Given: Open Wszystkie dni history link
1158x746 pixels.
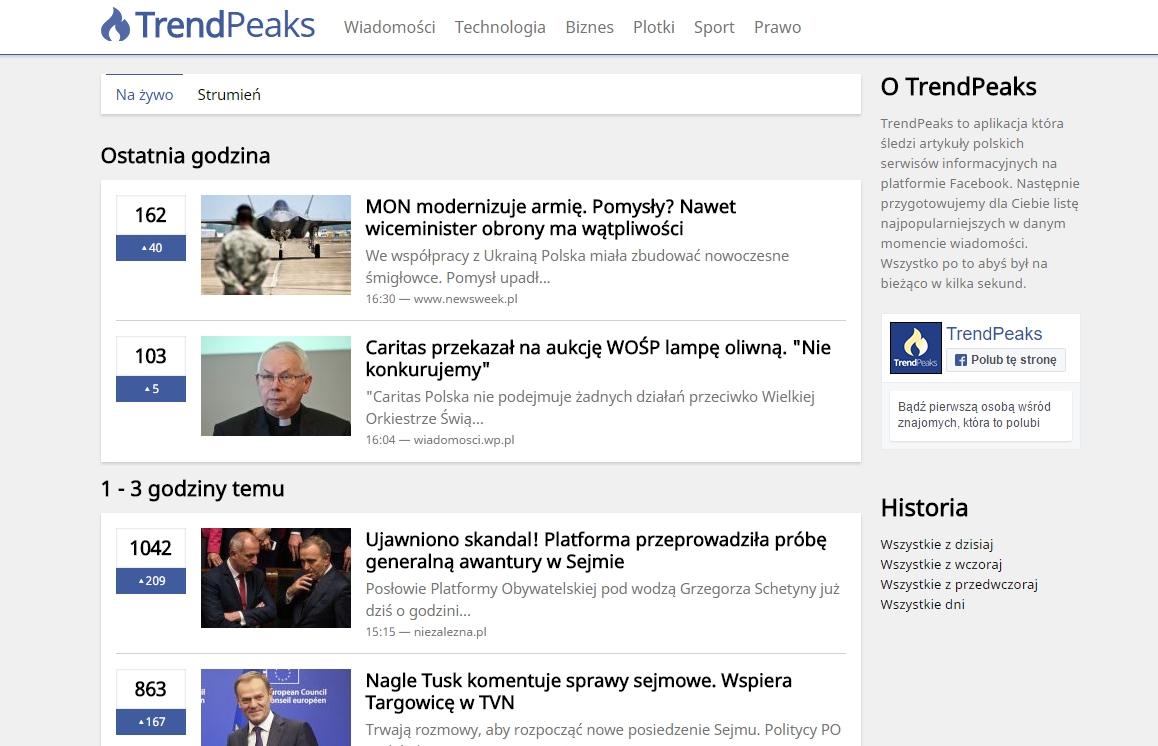Looking at the screenshot, I should click(922, 604).
